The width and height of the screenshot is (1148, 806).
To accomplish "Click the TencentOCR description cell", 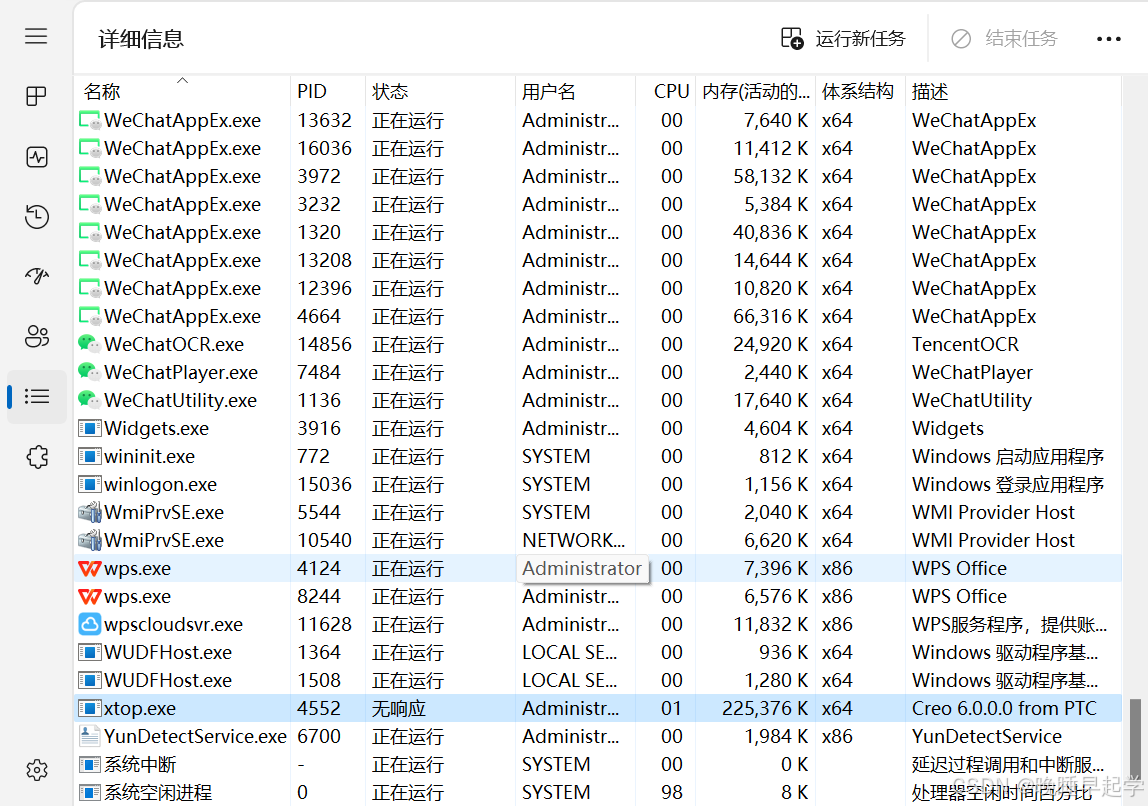I will tap(965, 344).
